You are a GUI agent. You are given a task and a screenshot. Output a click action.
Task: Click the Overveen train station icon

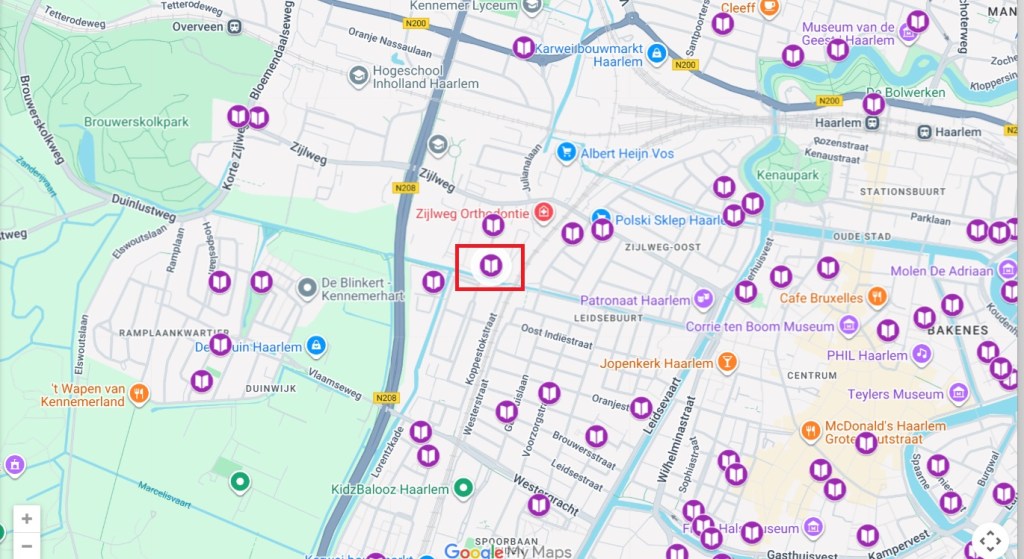click(x=234, y=27)
